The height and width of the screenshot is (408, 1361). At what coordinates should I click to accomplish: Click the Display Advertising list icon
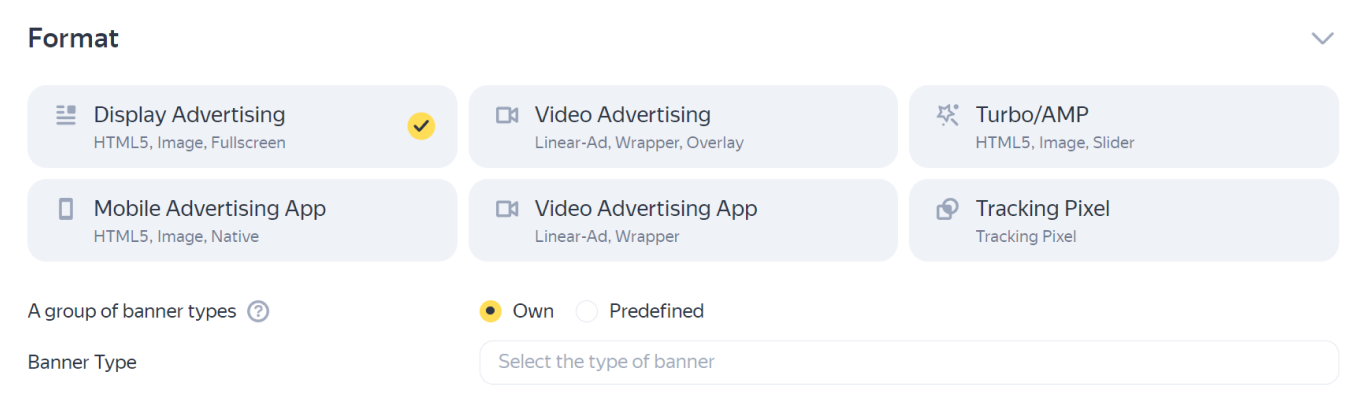click(66, 115)
